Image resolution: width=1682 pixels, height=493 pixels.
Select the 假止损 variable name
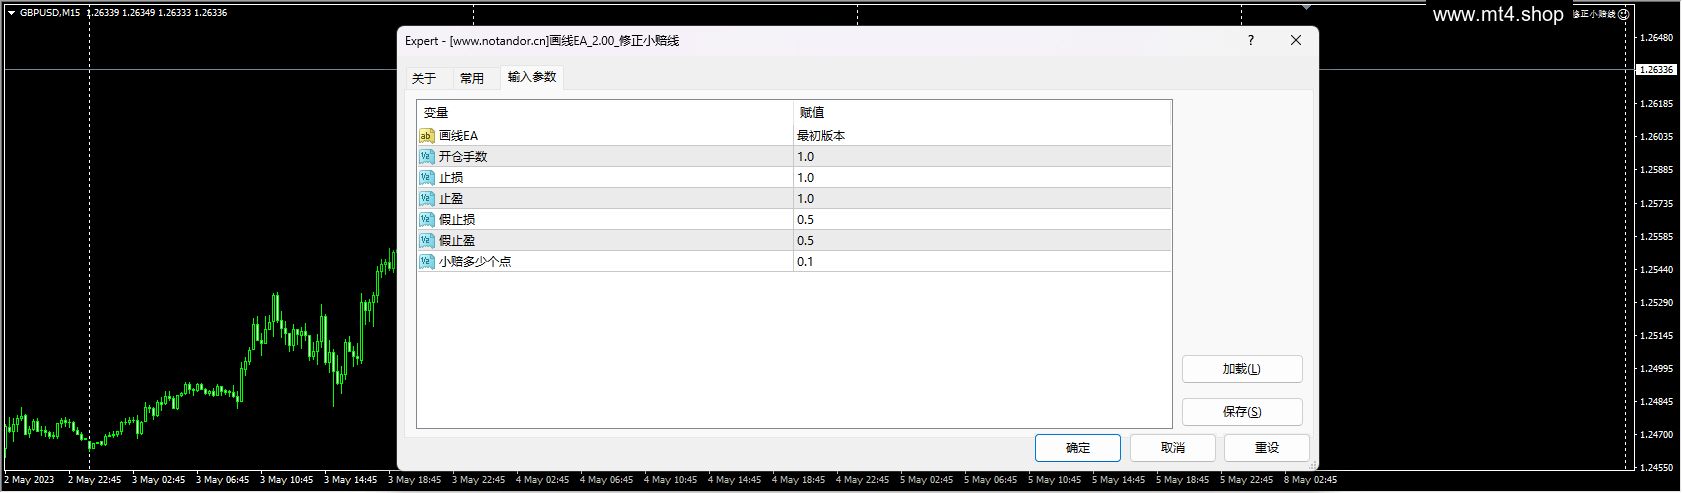[x=457, y=220]
